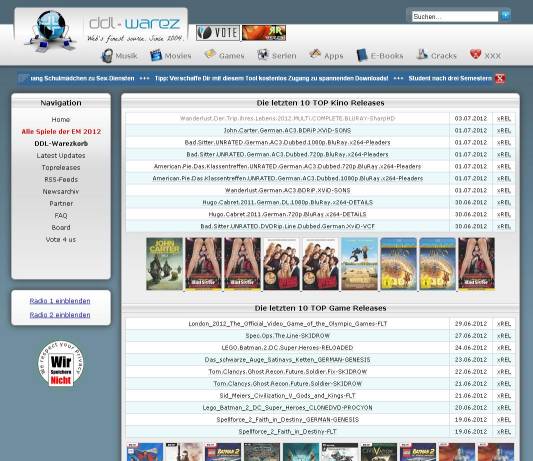Click the first LEGO Batman 2 game cover
This screenshot has width=533, height=461.
223,452
